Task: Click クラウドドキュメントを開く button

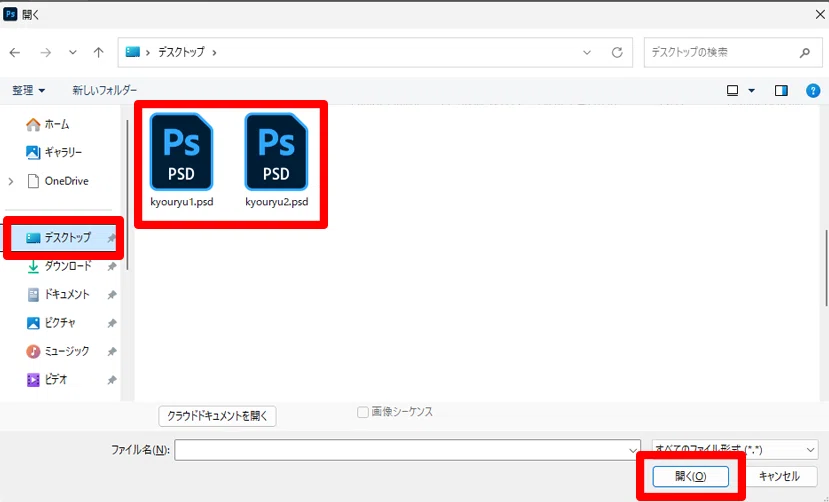Action: click(217, 416)
